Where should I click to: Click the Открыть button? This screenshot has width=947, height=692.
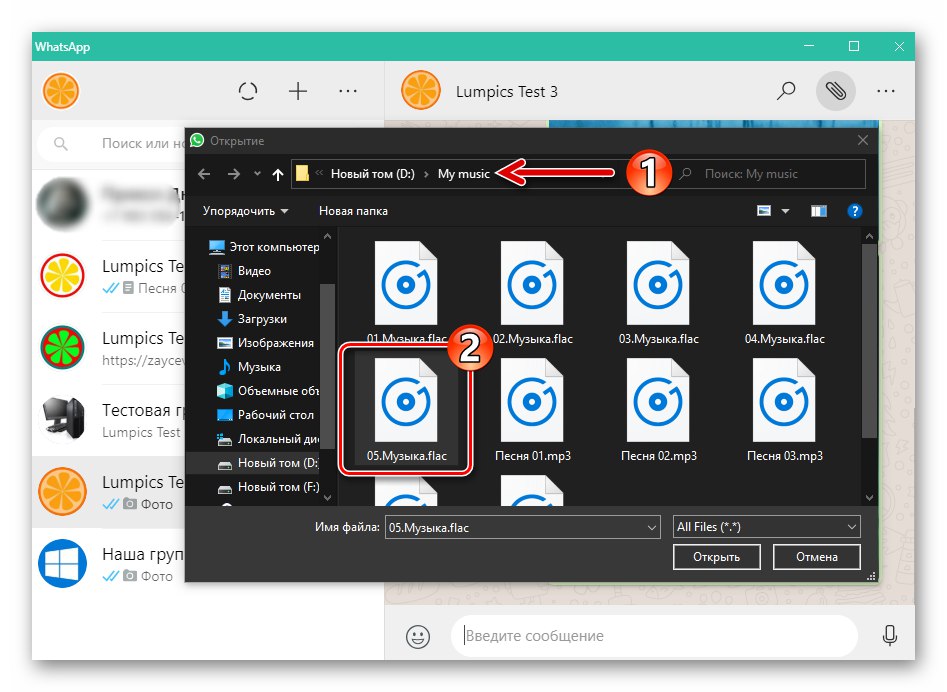[716, 557]
